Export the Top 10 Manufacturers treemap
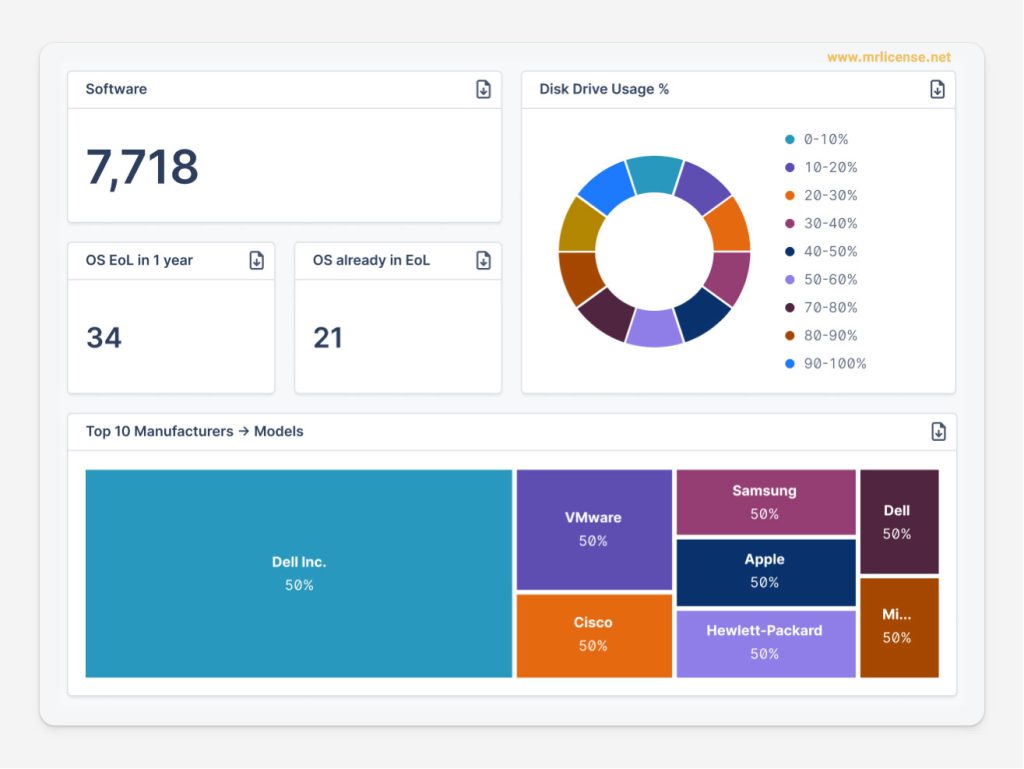Viewport: 1024px width, 769px height. click(938, 431)
